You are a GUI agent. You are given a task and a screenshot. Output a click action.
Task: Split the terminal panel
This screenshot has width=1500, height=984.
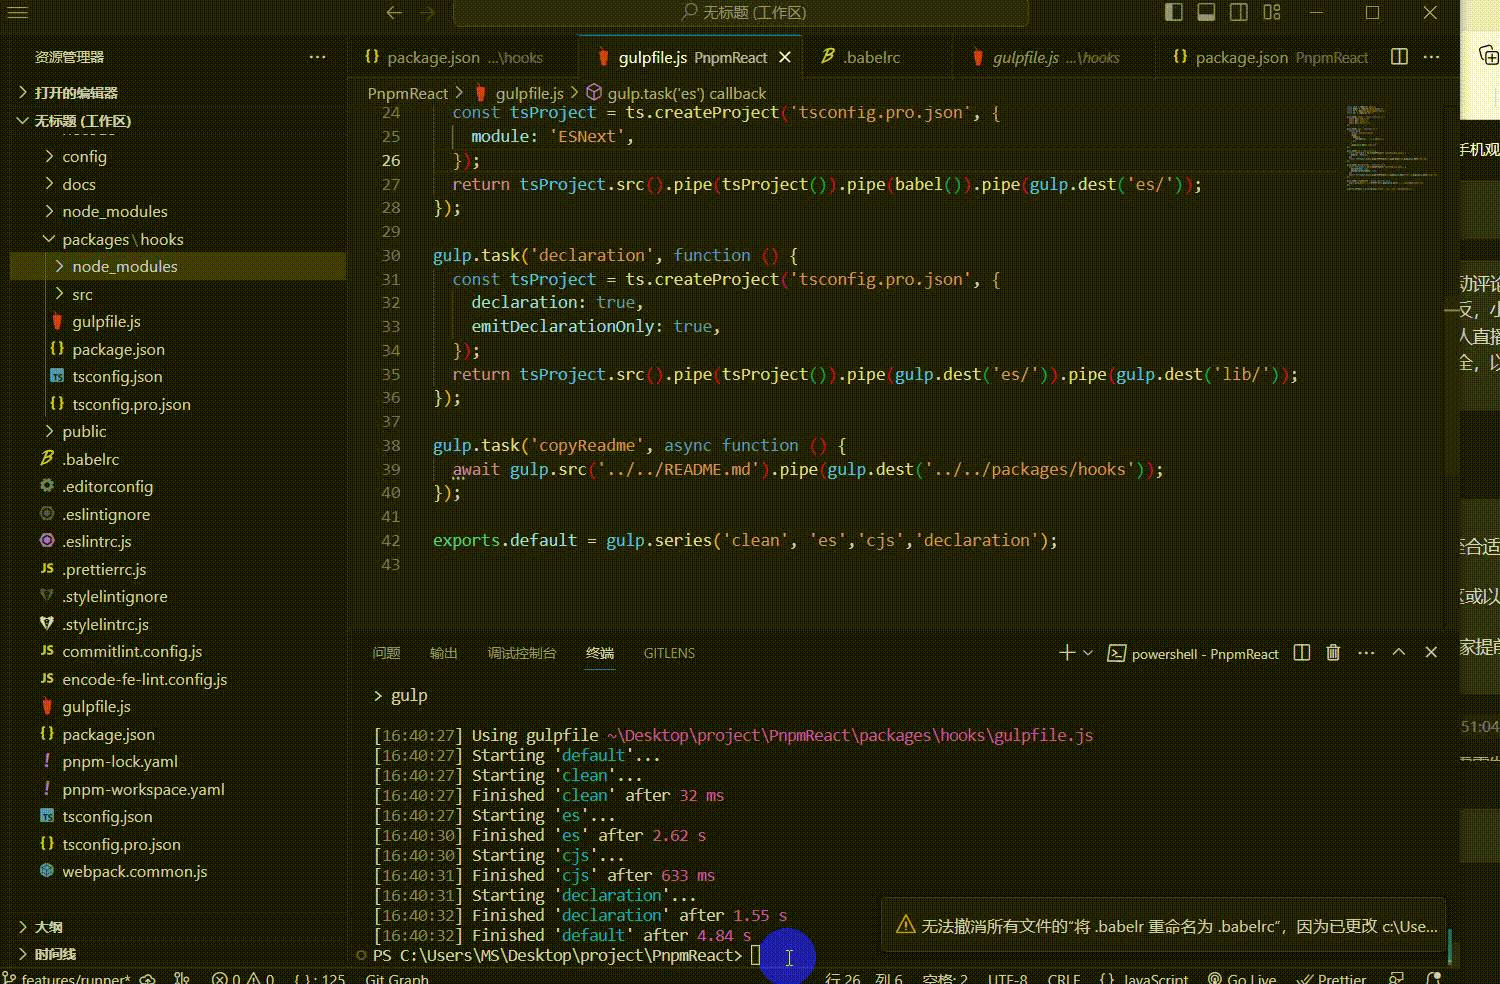(1302, 653)
